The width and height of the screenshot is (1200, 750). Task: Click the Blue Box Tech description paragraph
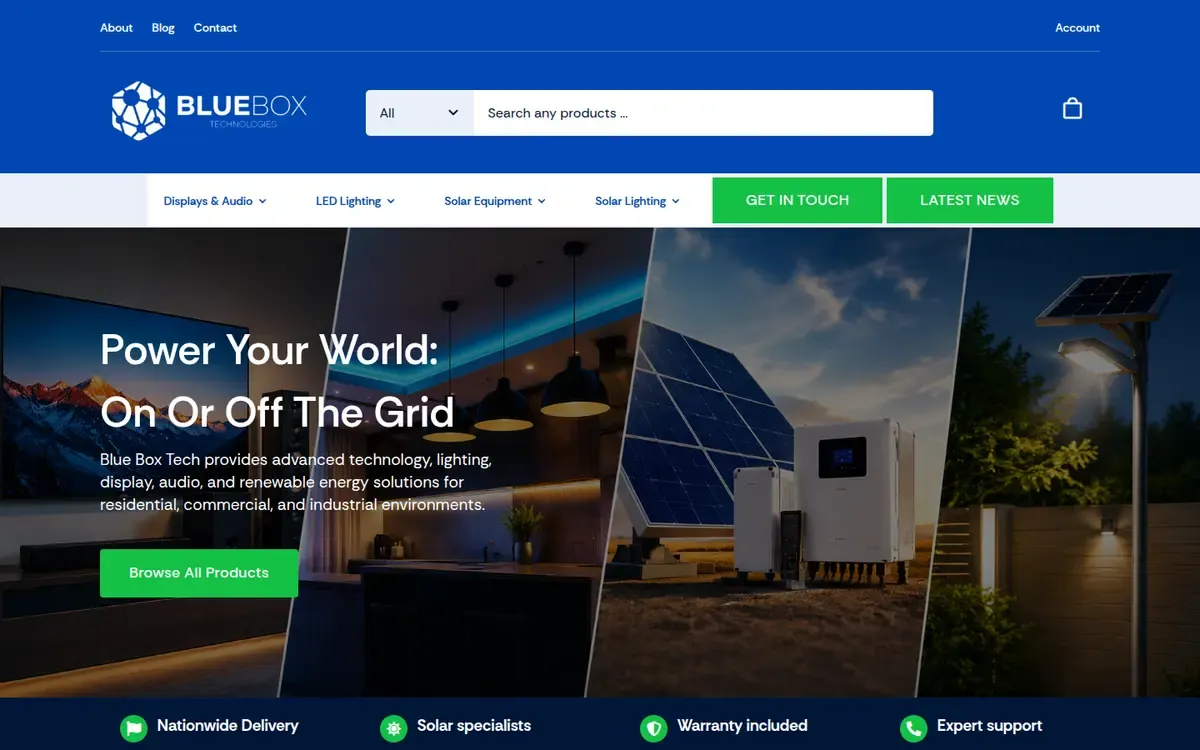coord(296,482)
